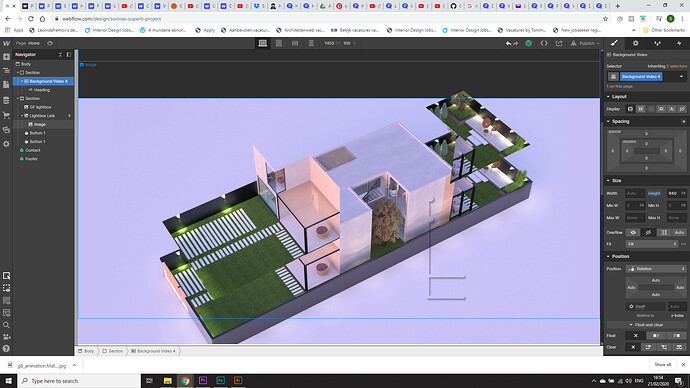Click the share project icon
The image size is (690, 388).
559,43
